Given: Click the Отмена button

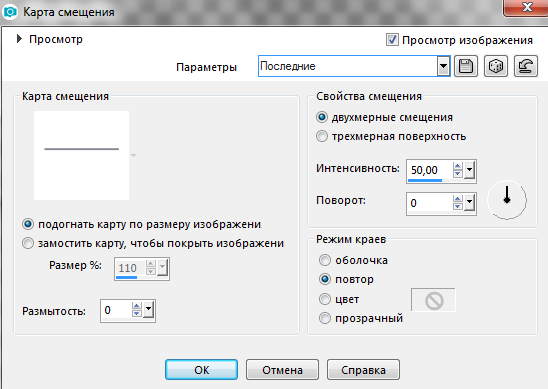Looking at the screenshot, I should coord(282,369).
